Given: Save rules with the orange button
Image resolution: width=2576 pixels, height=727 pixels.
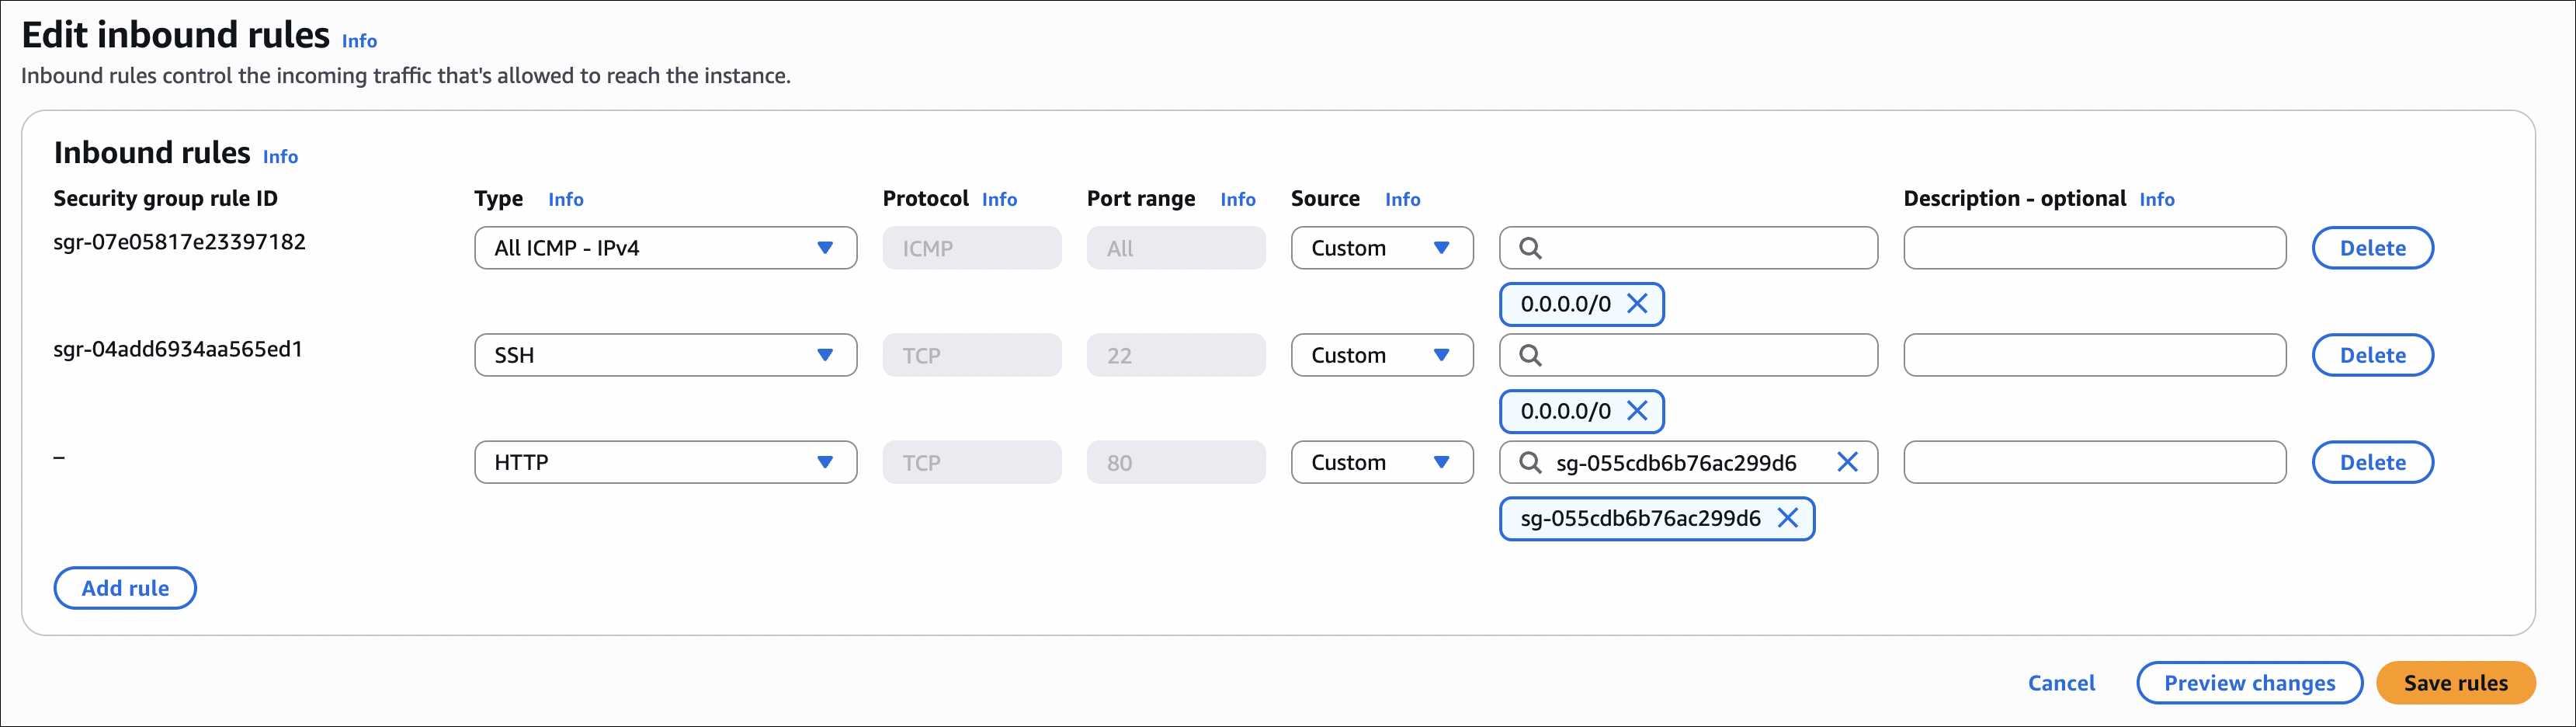Looking at the screenshot, I should (2455, 683).
